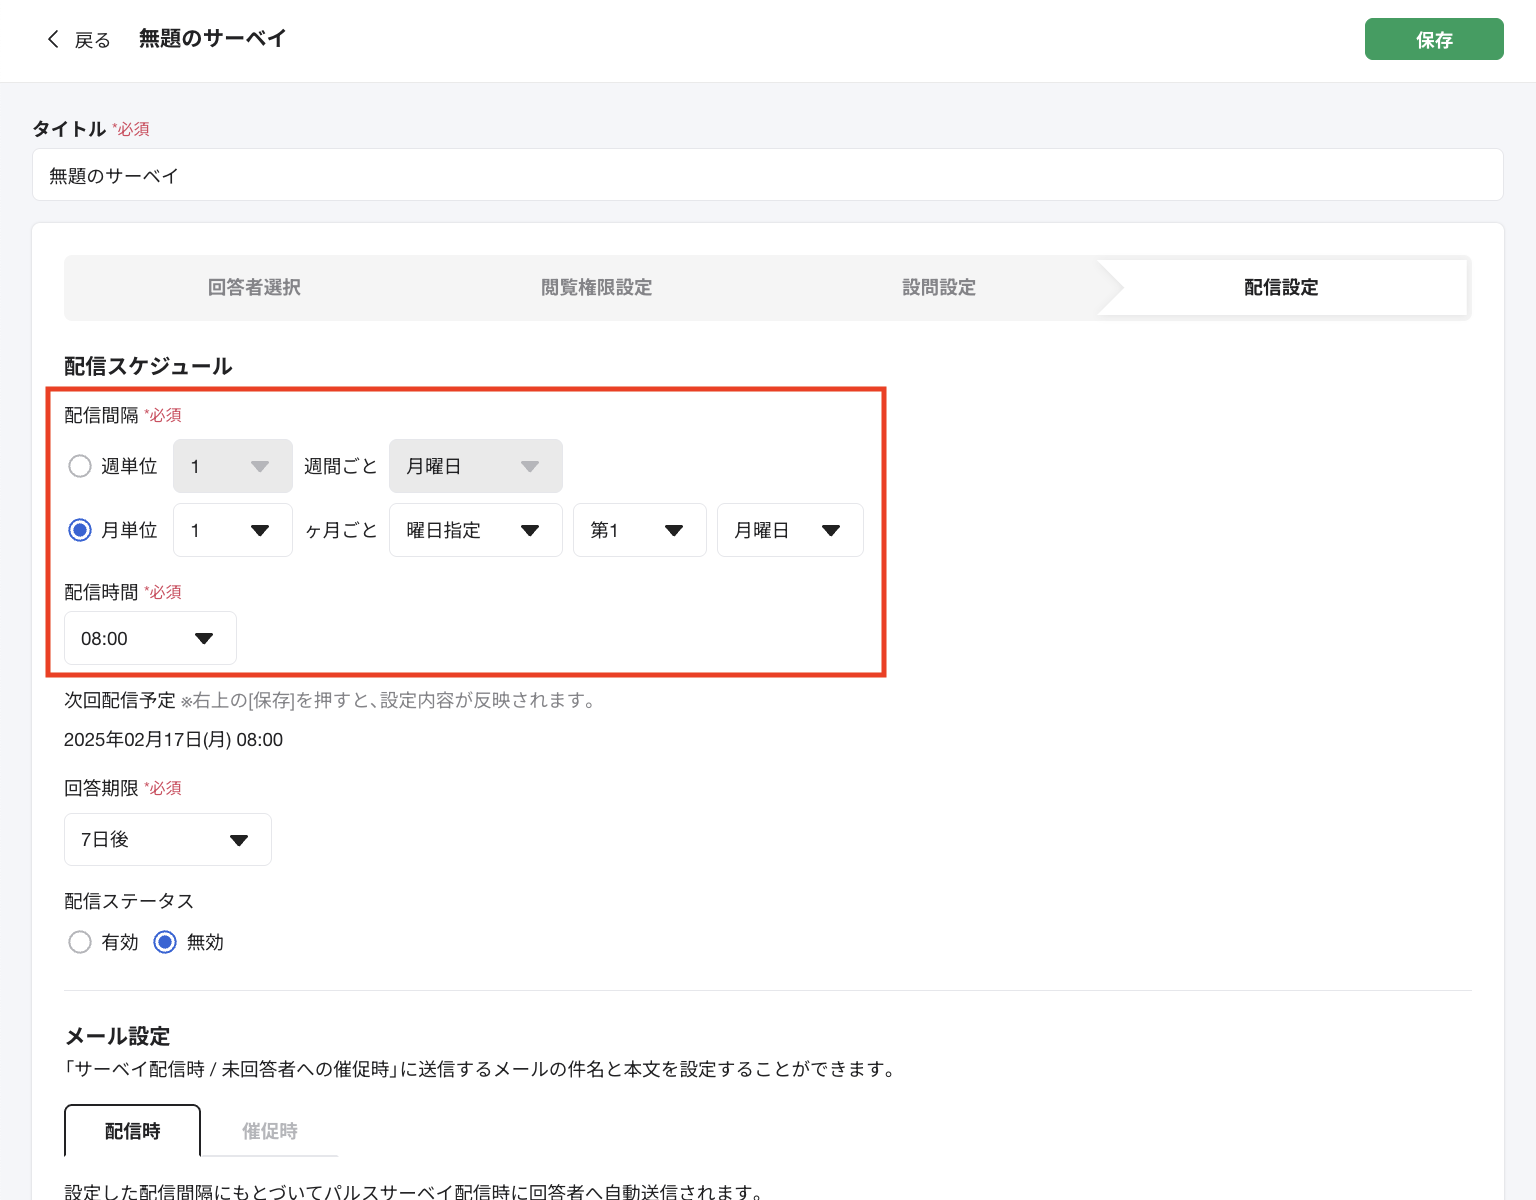This screenshot has width=1536, height=1200.
Task: Click the 保存 (Save) button
Action: 1434,39
